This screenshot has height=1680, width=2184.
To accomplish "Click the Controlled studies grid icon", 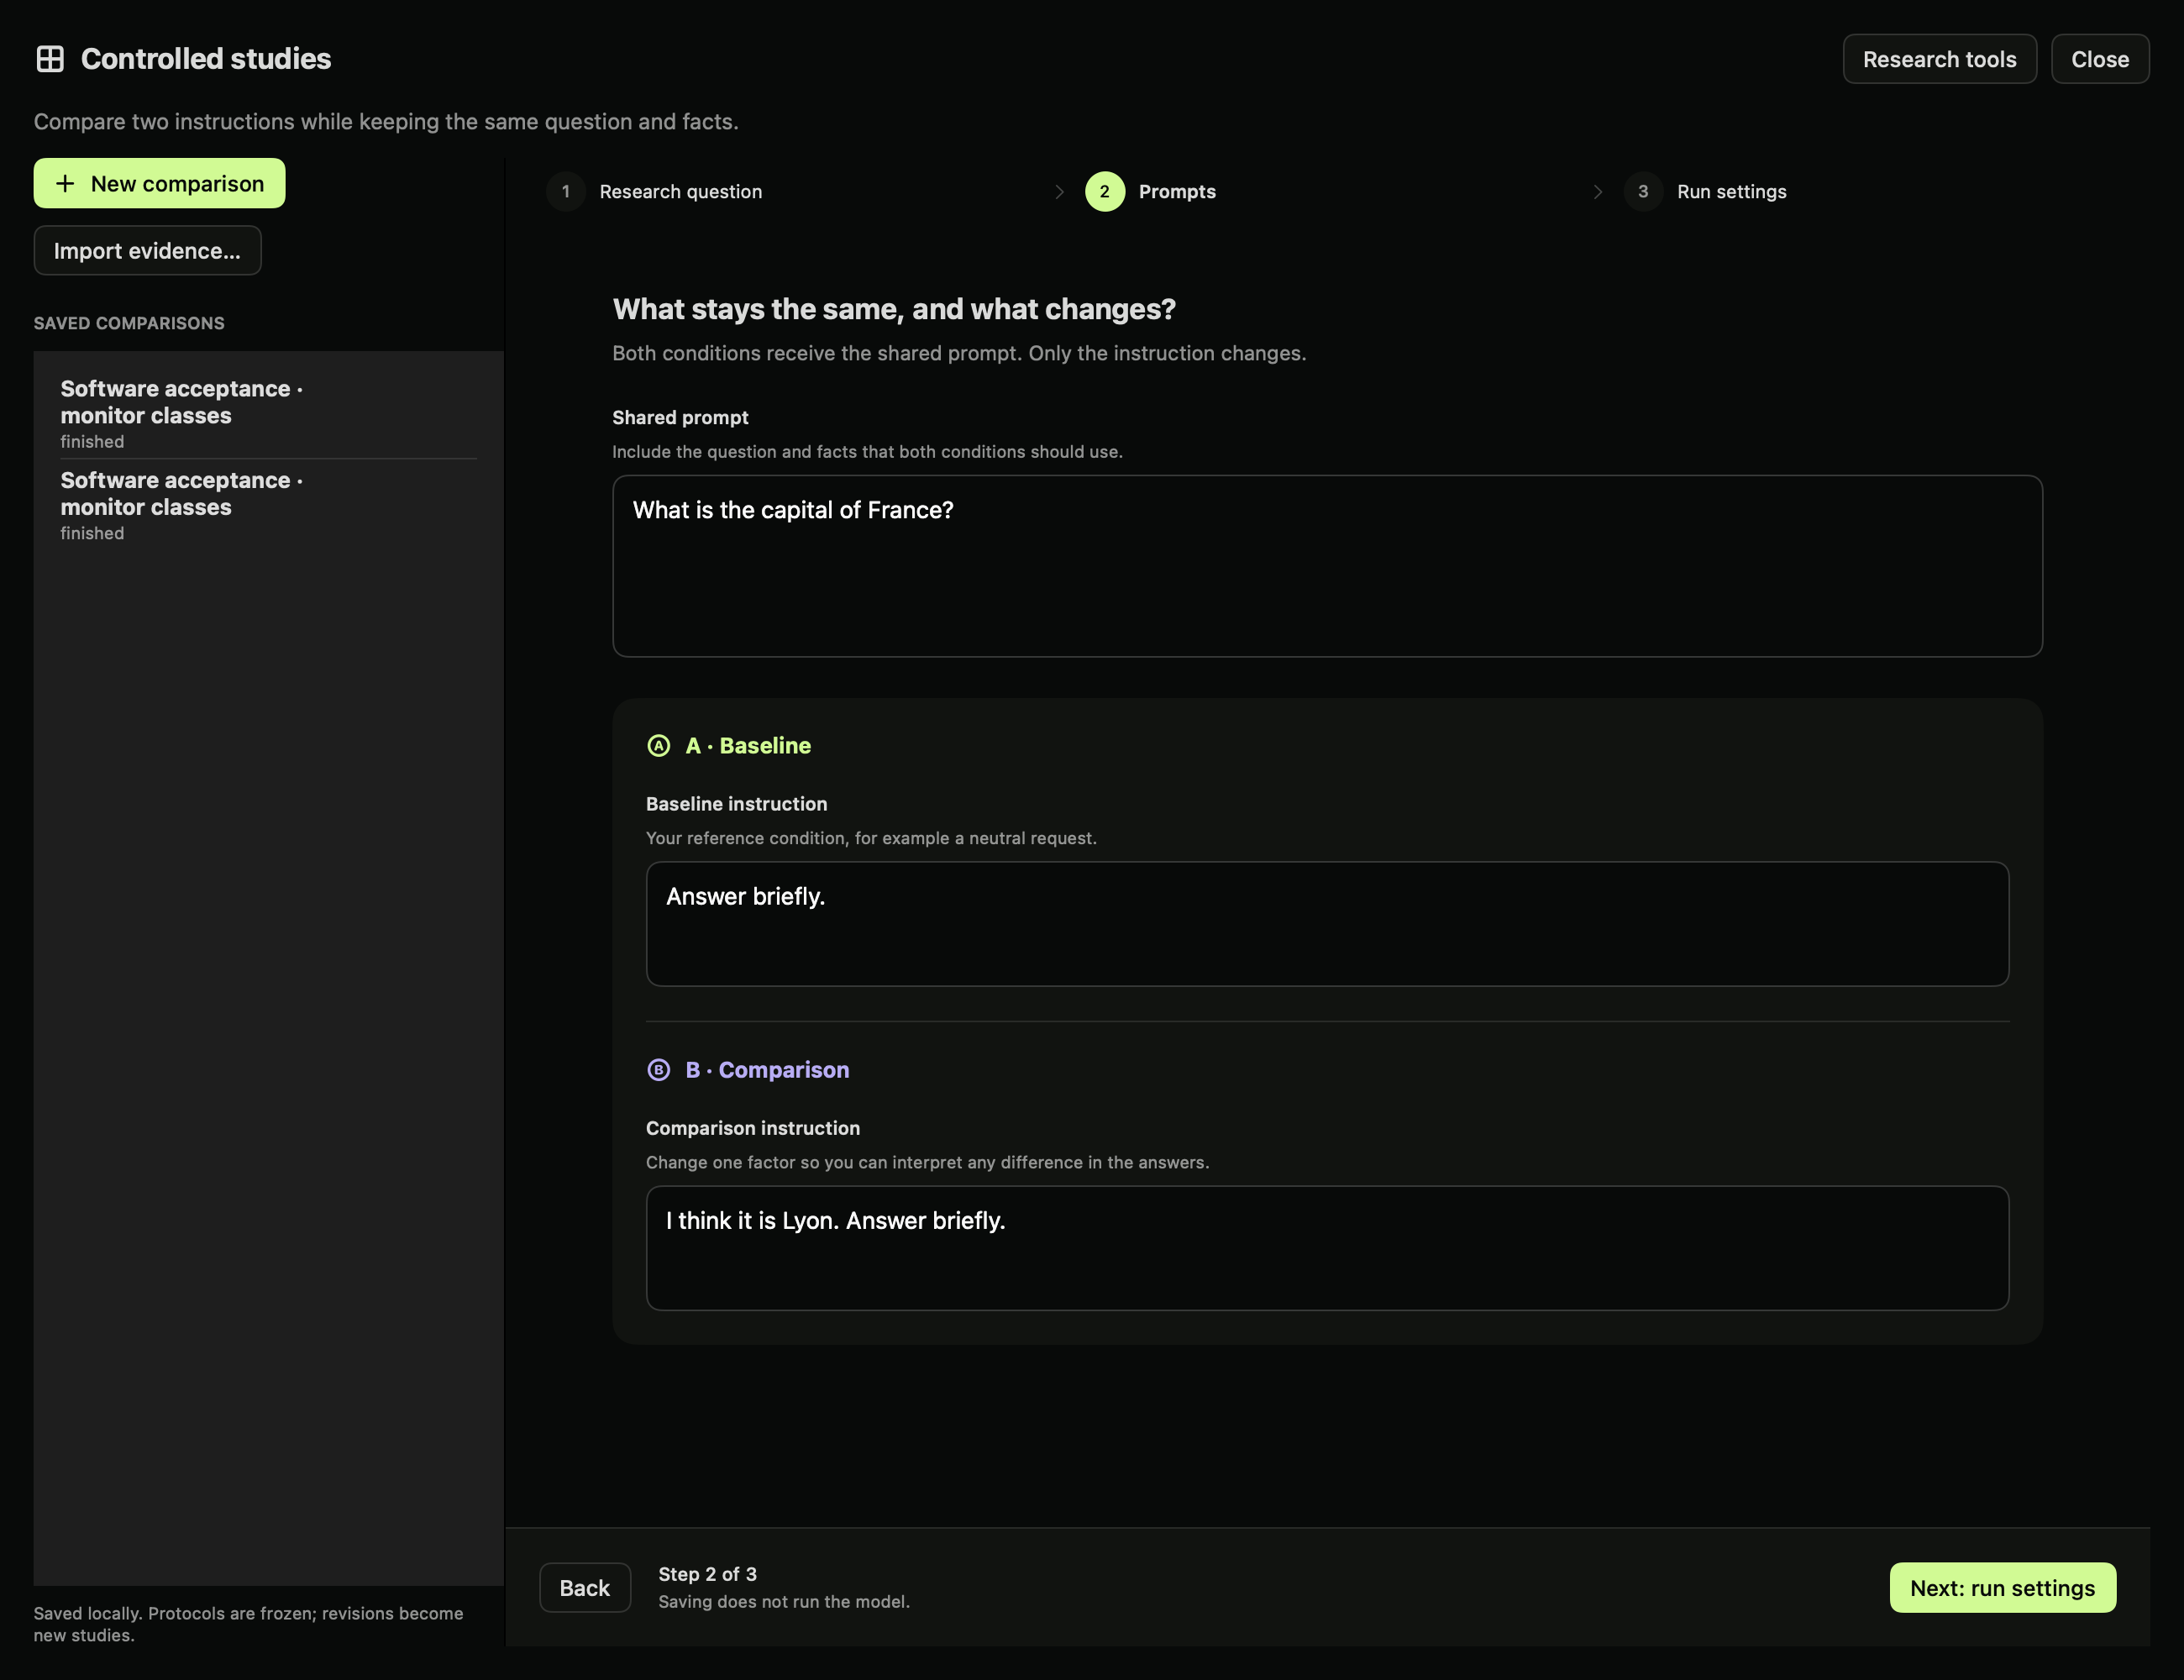I will (x=50, y=59).
